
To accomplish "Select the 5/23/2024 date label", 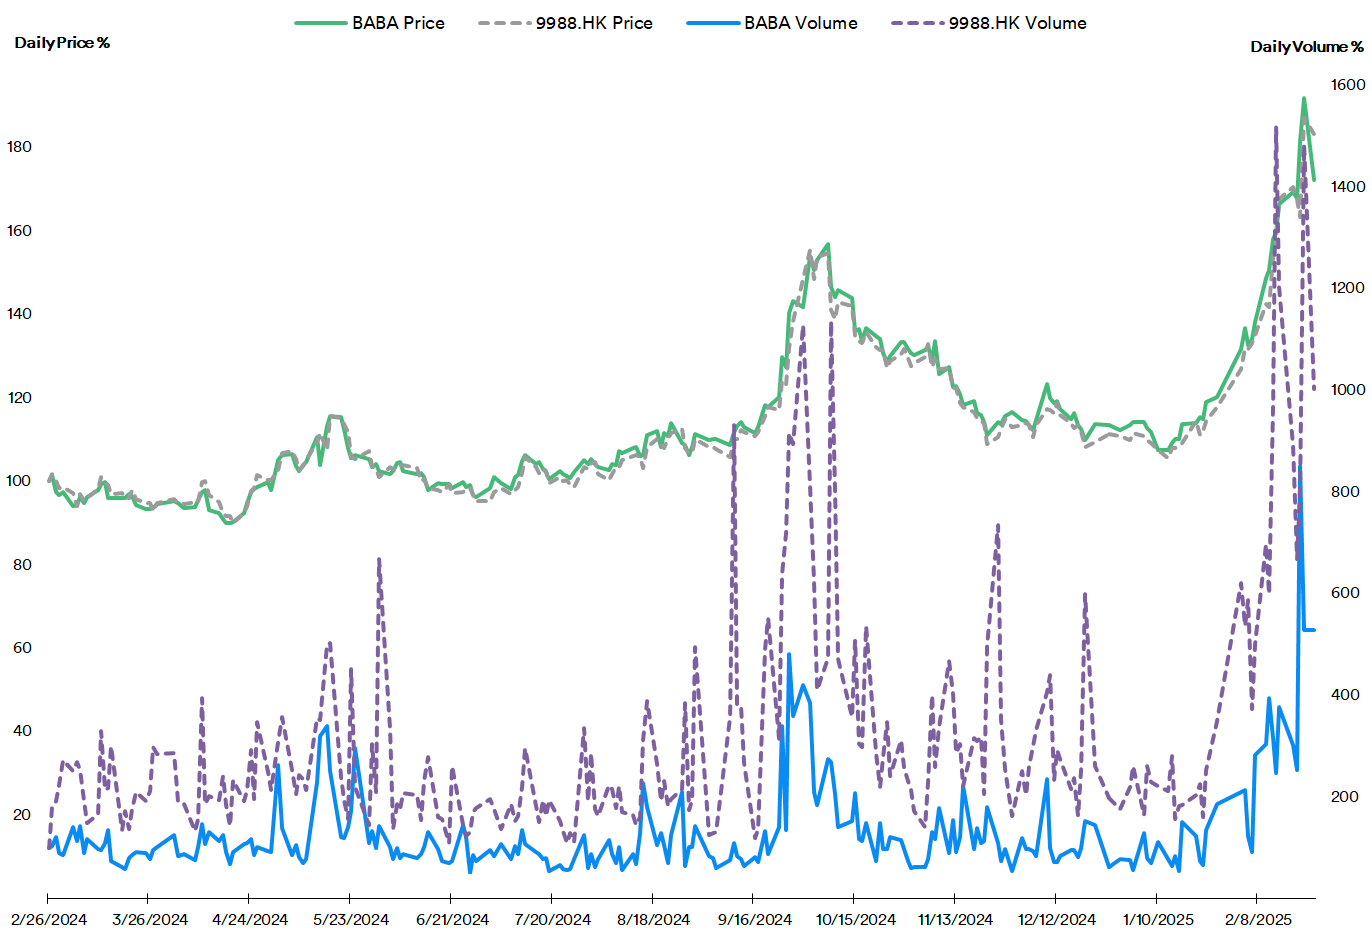I will [351, 920].
